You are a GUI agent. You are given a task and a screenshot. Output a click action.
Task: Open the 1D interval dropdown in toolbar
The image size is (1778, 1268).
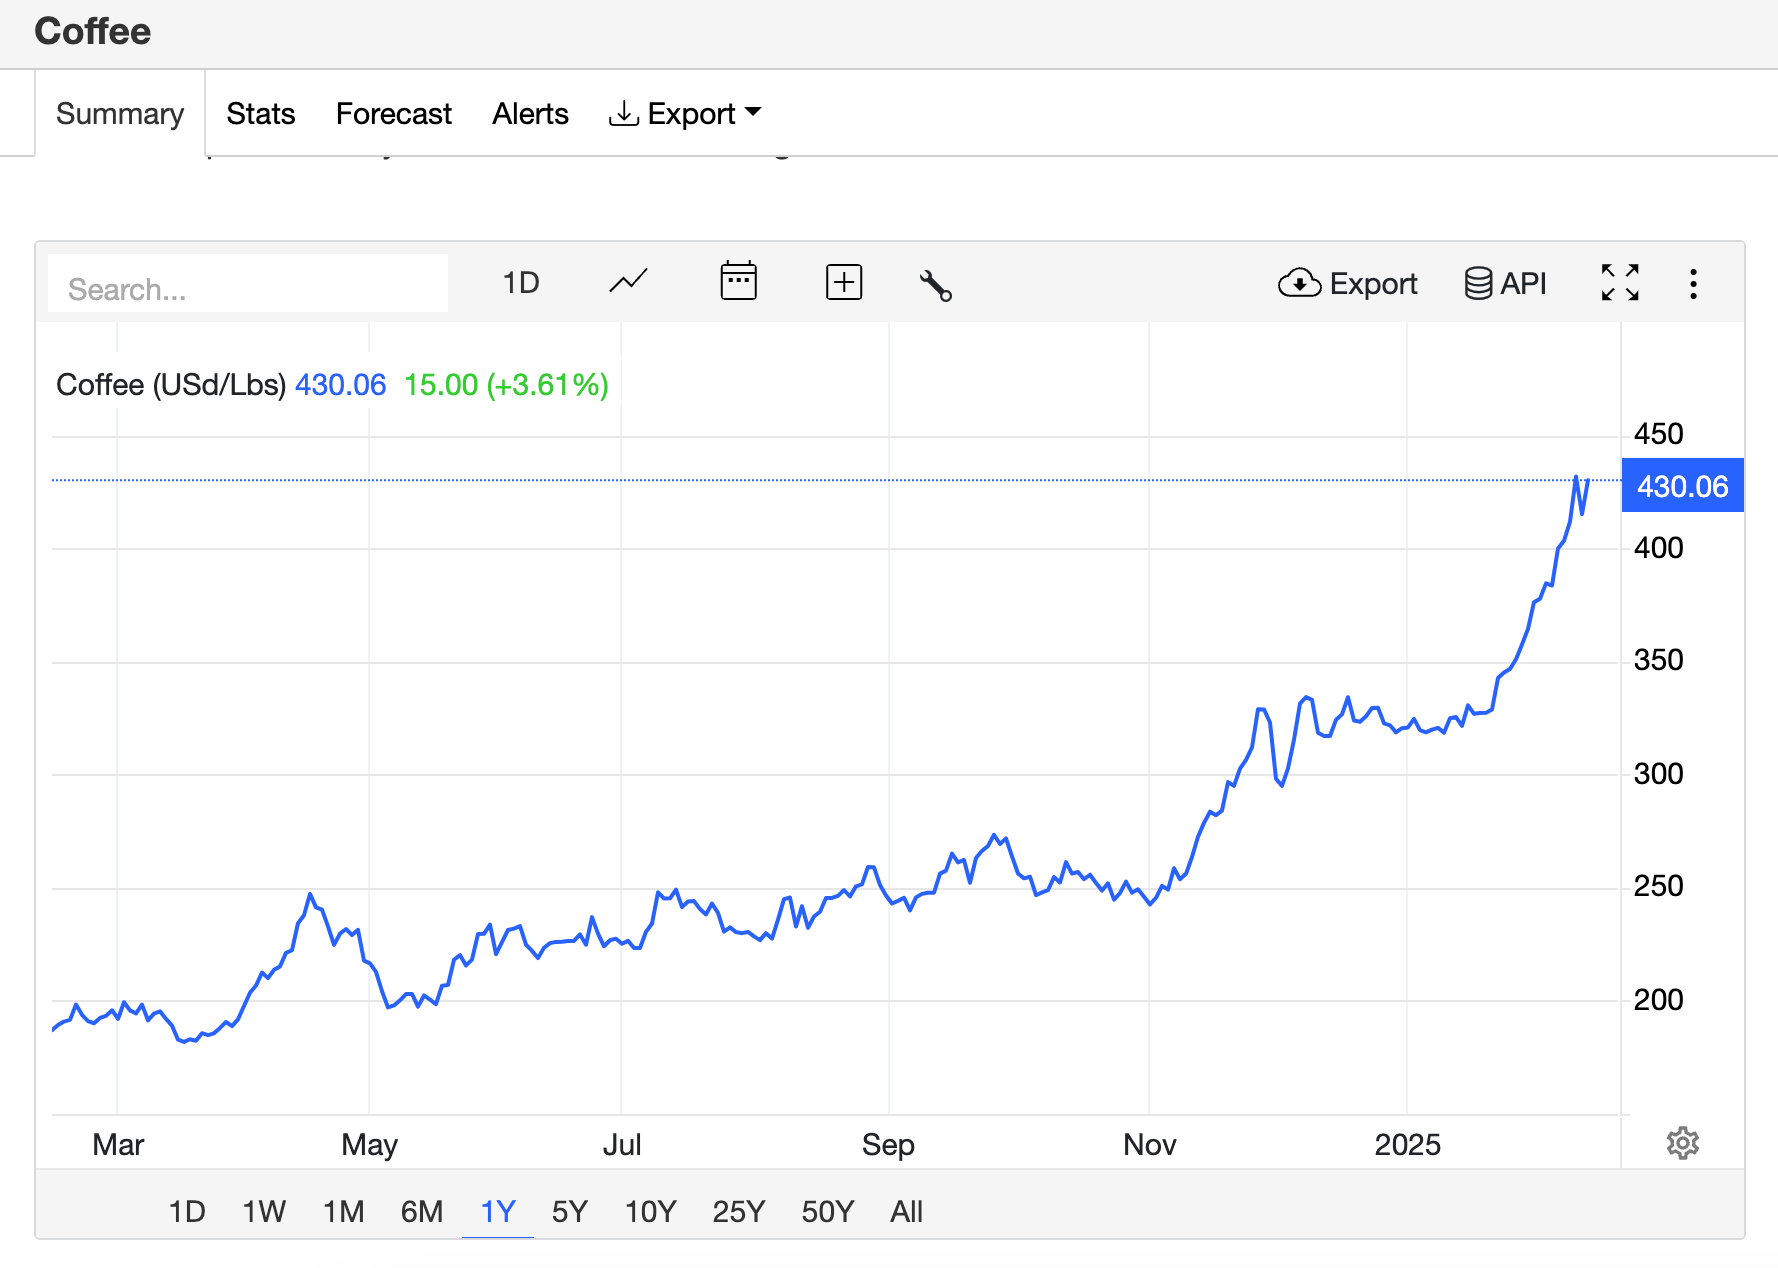[520, 283]
